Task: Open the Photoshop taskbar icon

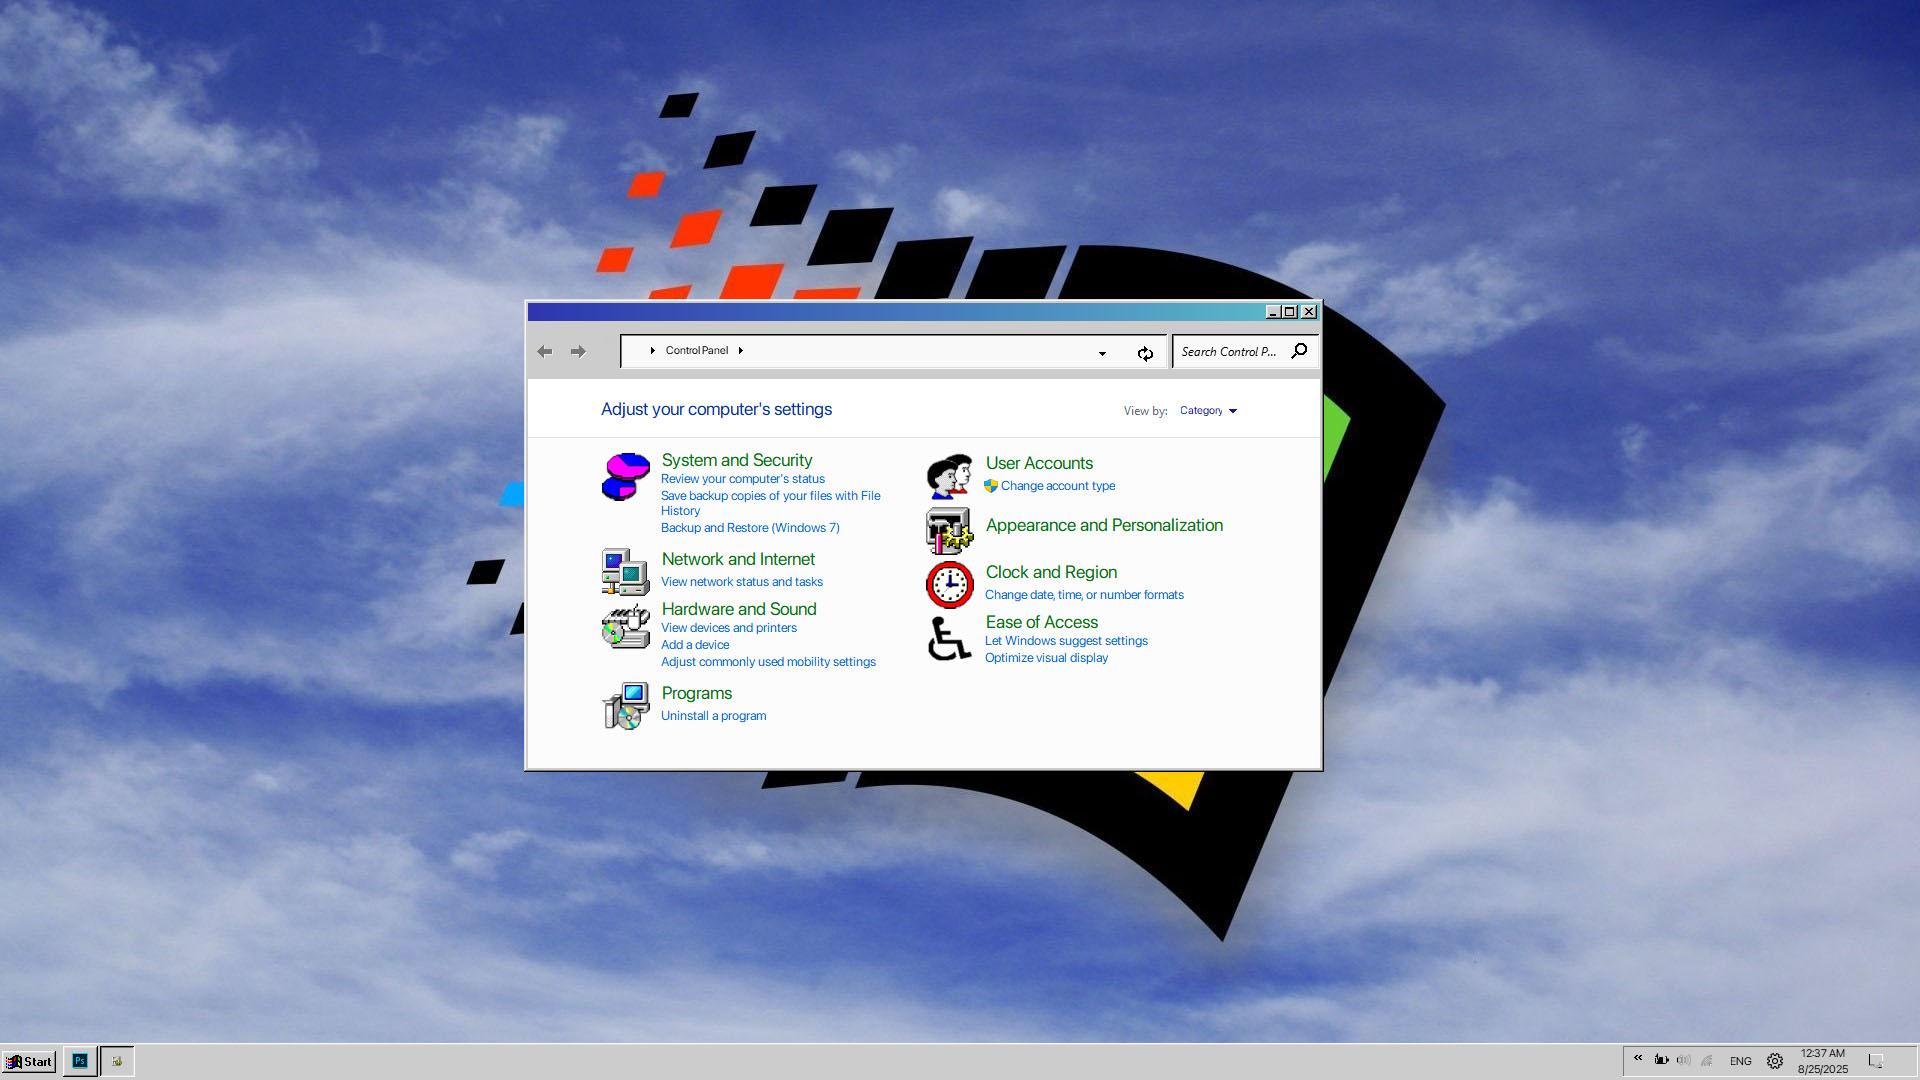Action: point(80,1061)
